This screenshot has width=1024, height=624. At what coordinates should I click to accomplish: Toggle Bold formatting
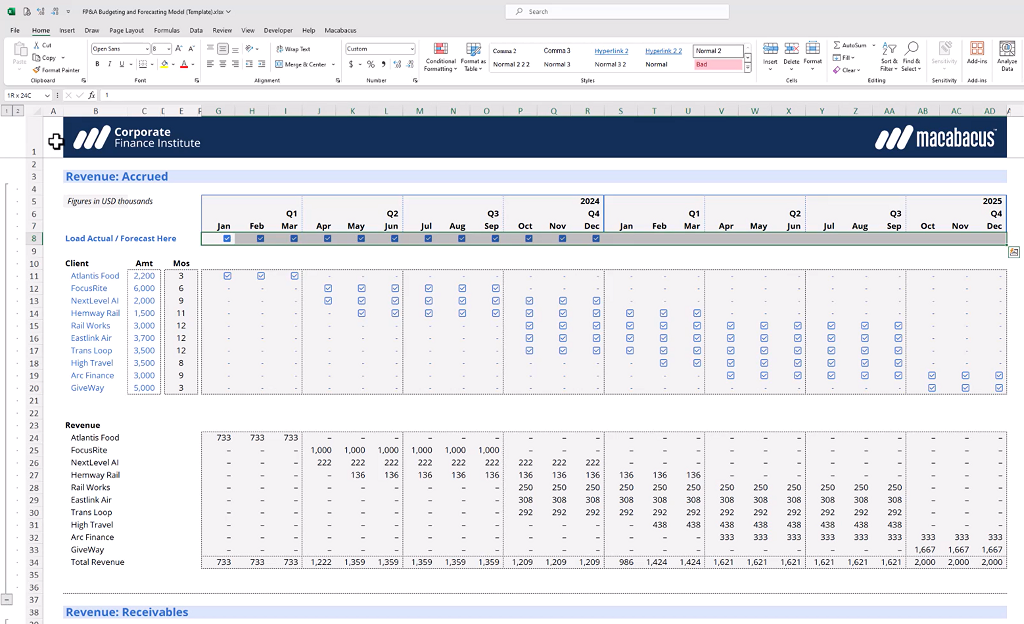(x=97, y=64)
